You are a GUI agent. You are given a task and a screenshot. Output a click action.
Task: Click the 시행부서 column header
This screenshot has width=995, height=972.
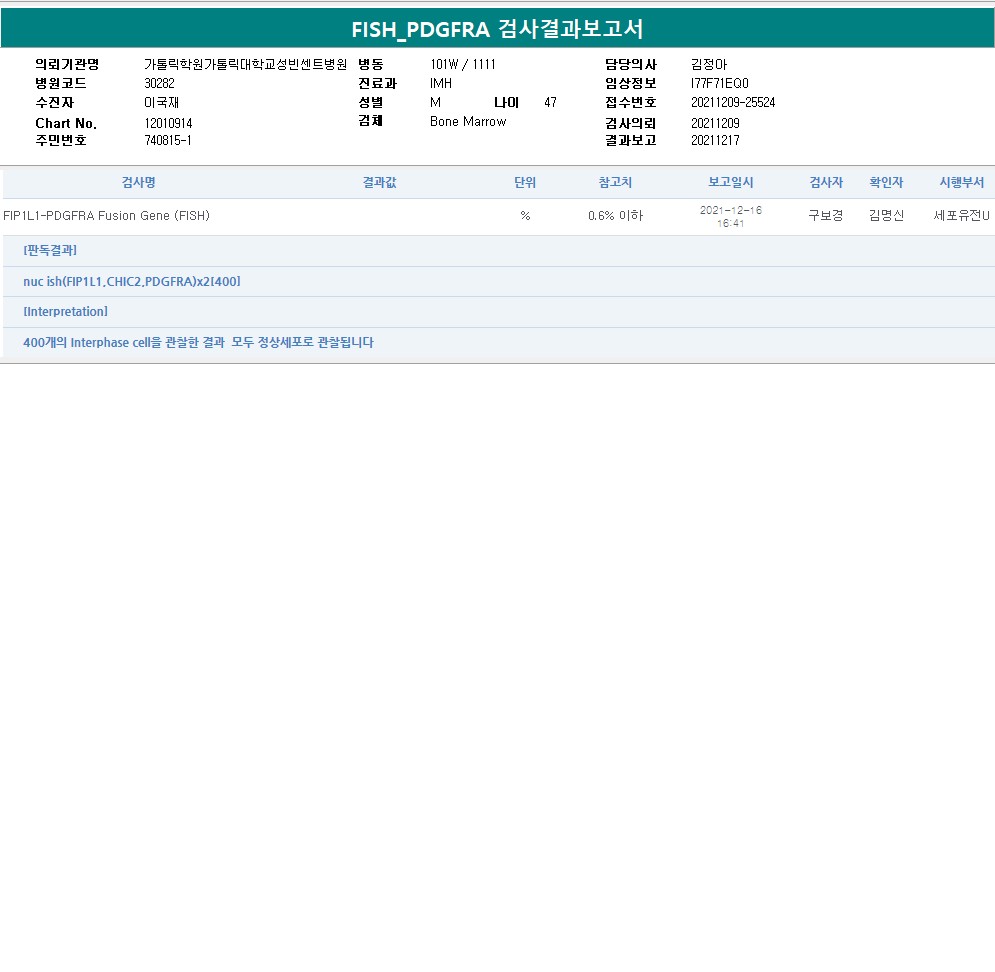[961, 182]
